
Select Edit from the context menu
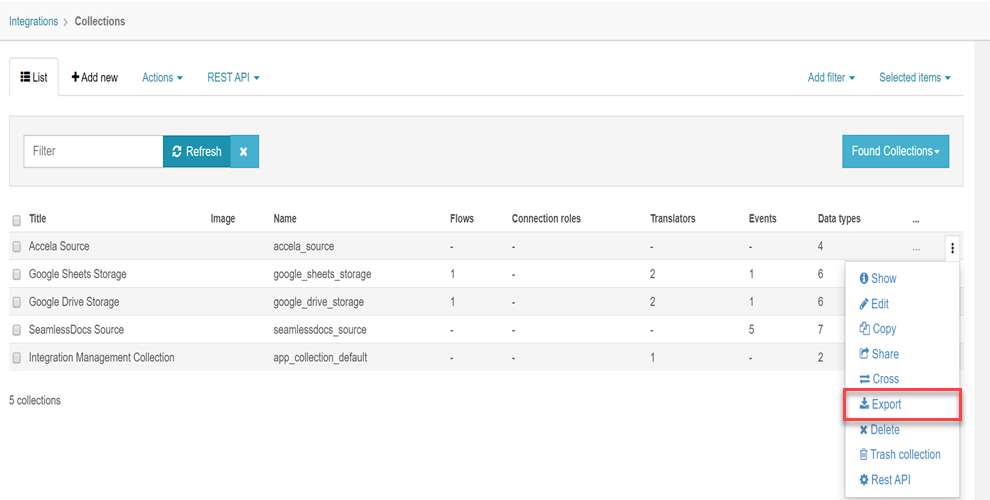click(x=874, y=304)
